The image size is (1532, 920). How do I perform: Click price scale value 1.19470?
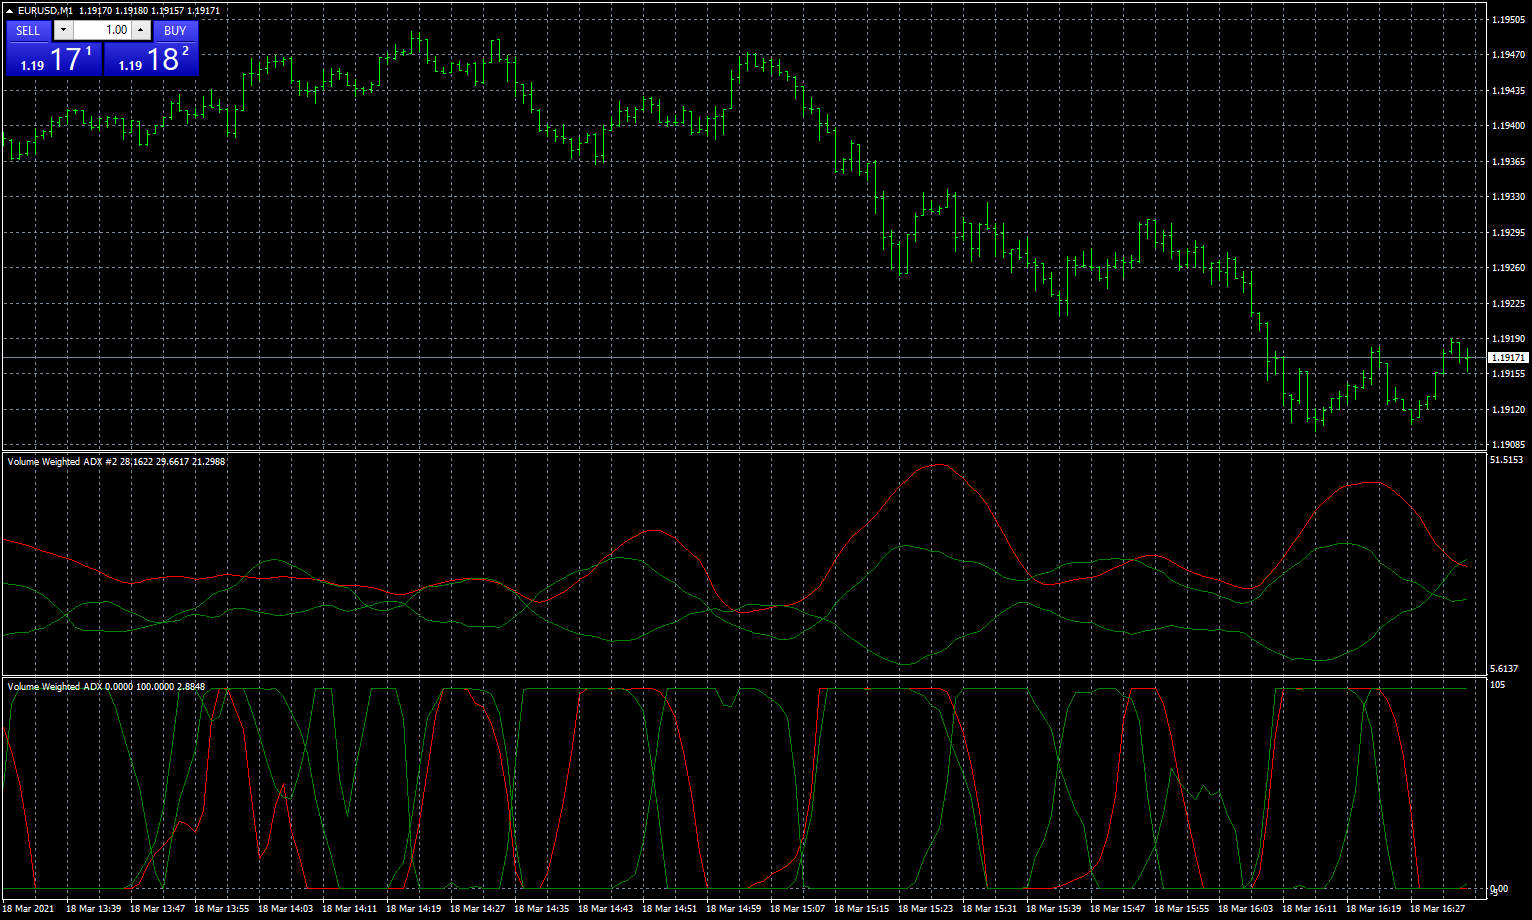[1508, 55]
